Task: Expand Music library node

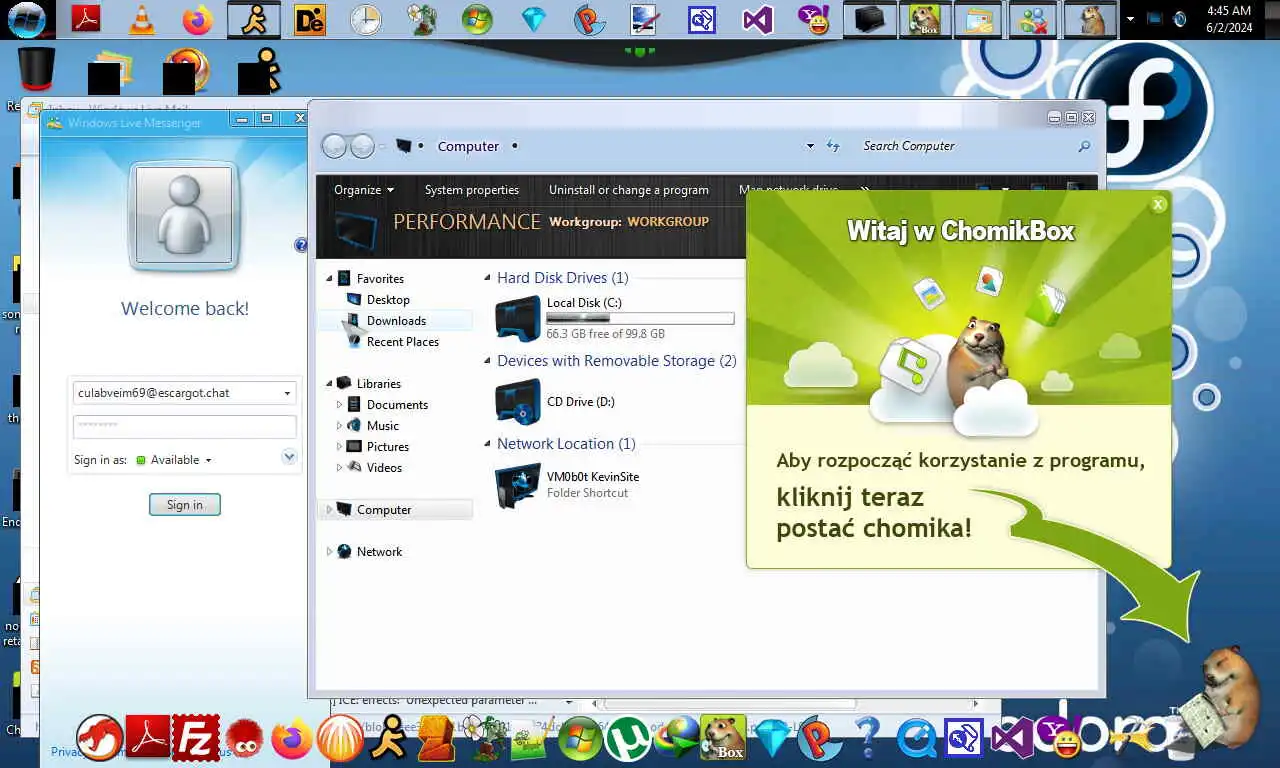Action: click(x=339, y=426)
